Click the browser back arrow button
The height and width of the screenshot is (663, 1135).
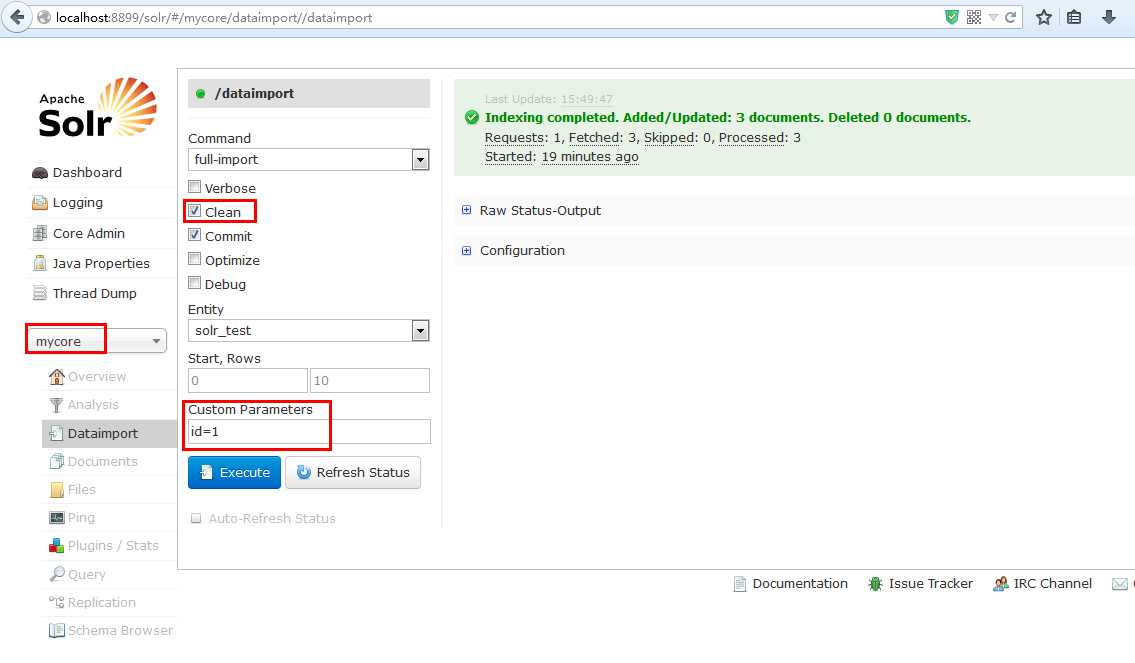(17, 17)
